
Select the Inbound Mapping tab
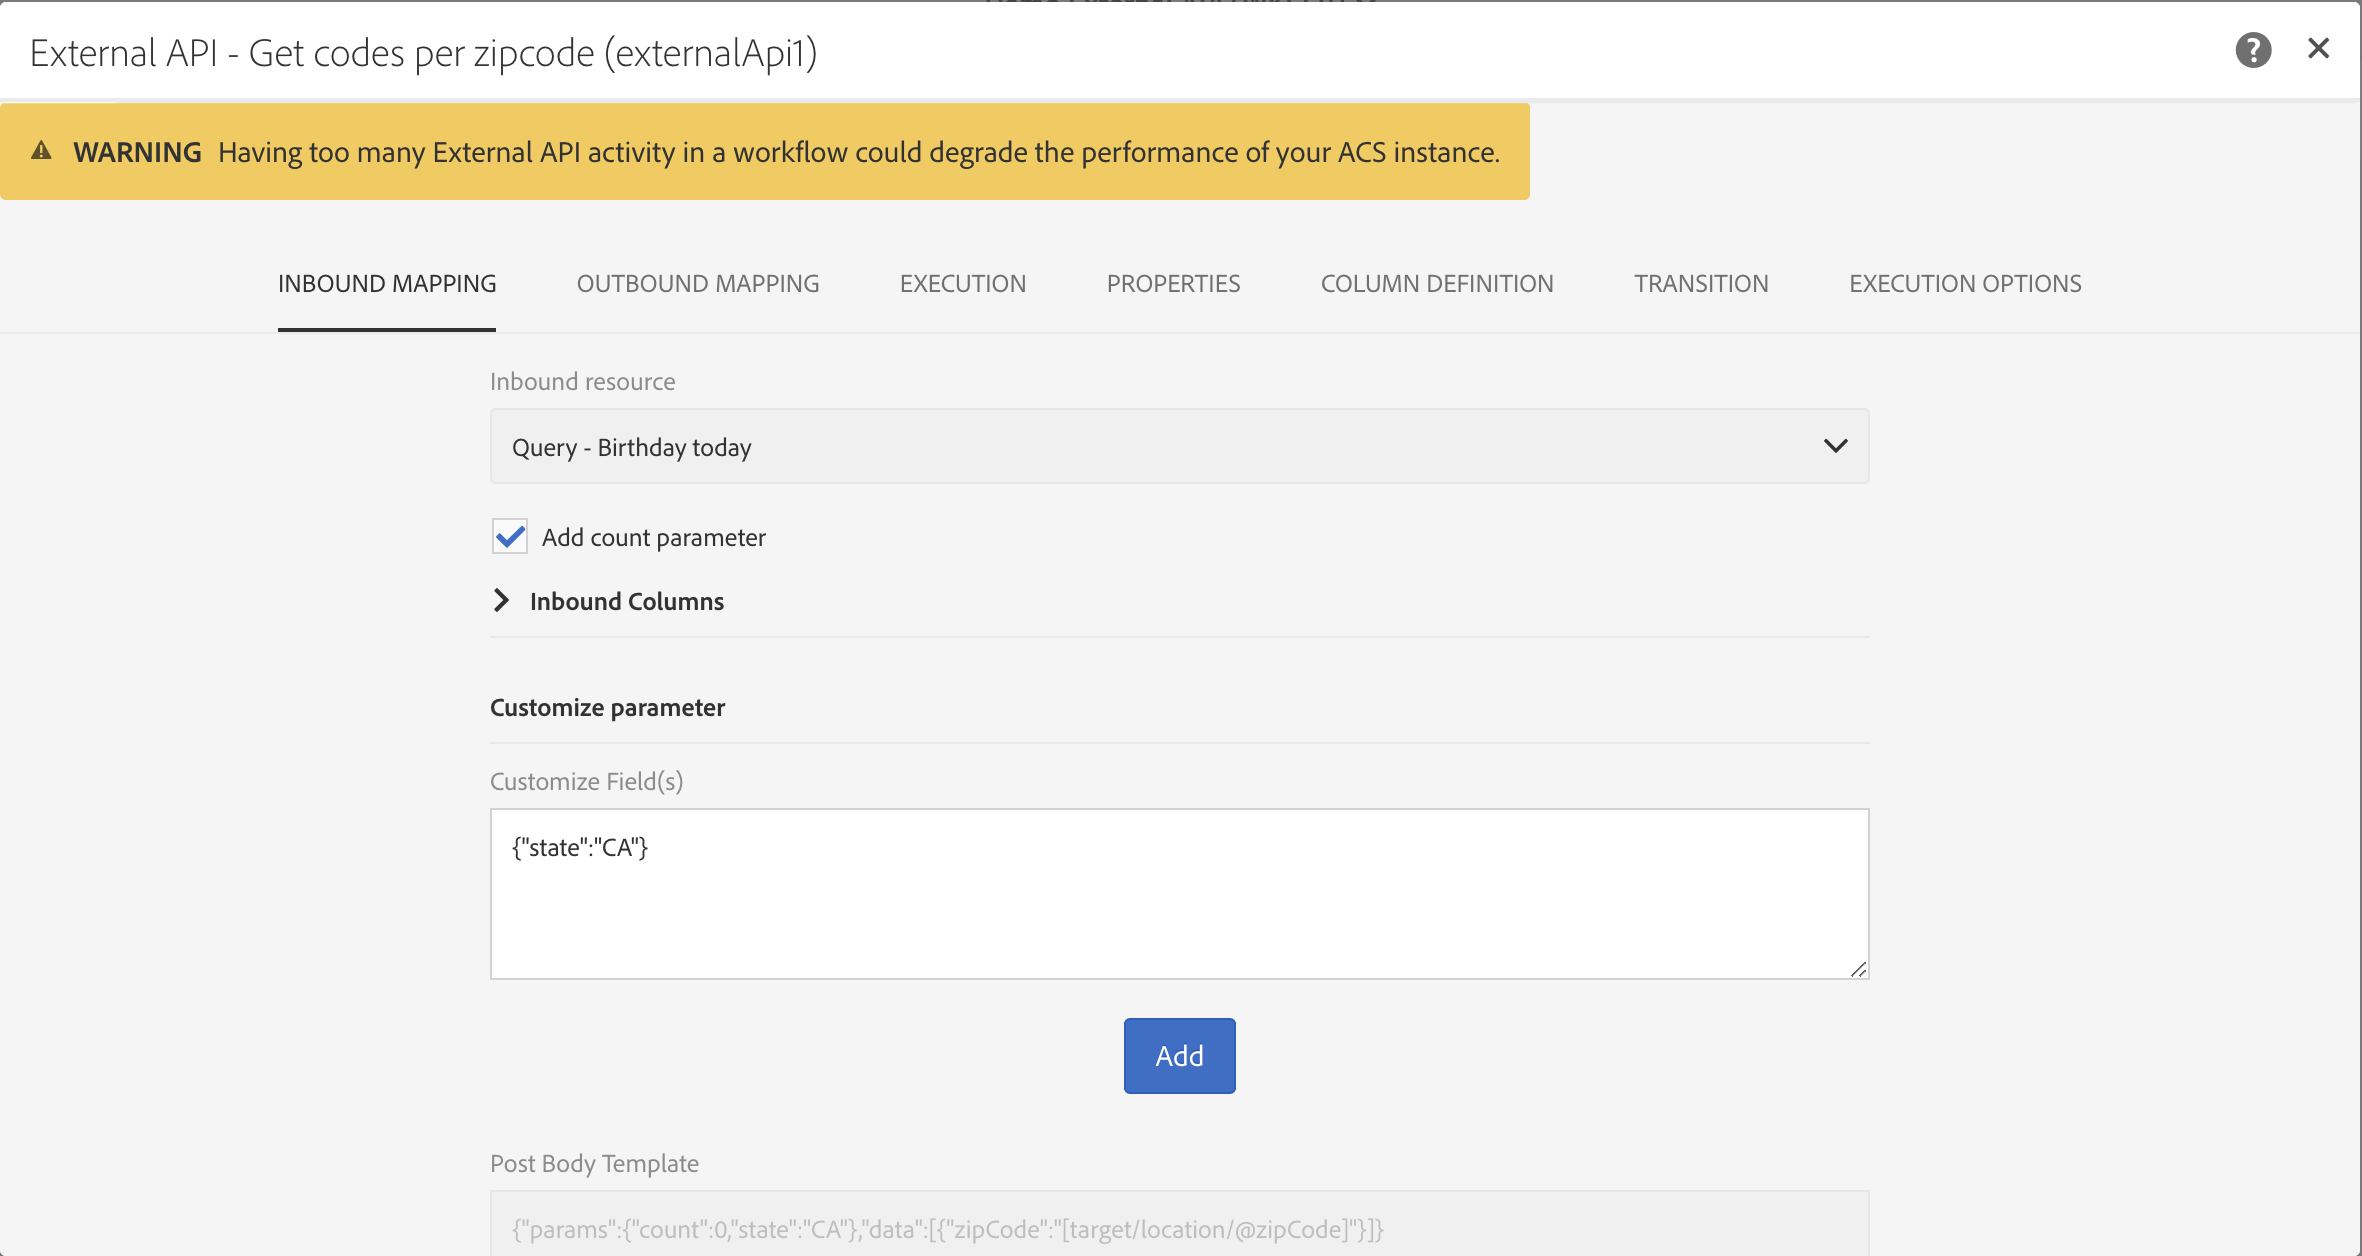click(x=387, y=284)
